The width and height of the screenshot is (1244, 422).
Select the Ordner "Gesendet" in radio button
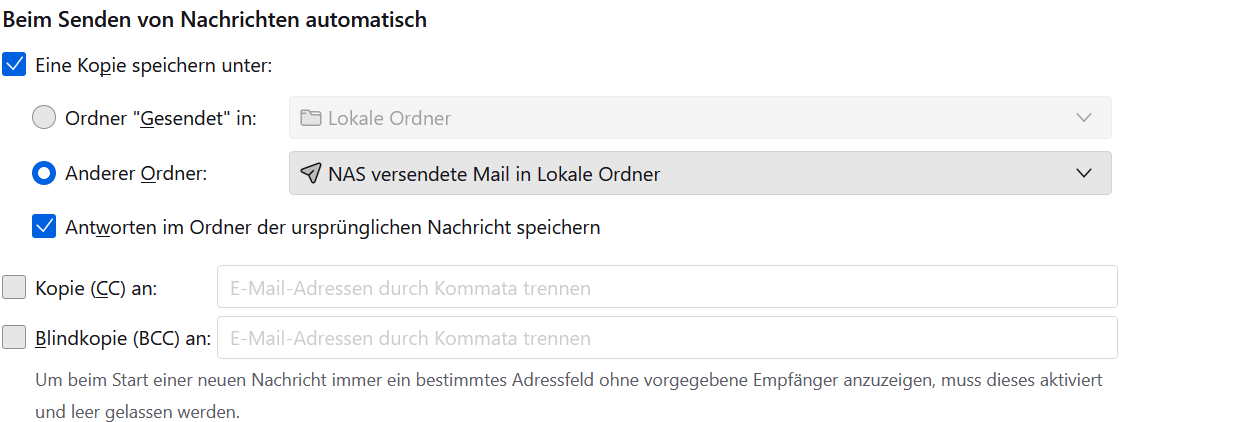pos(44,118)
